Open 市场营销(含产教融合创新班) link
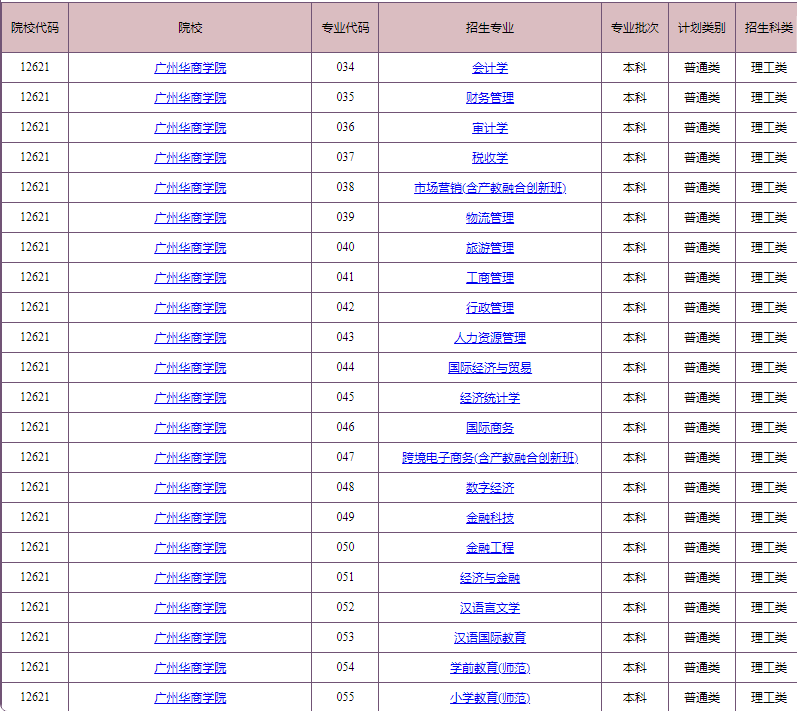 click(x=489, y=188)
